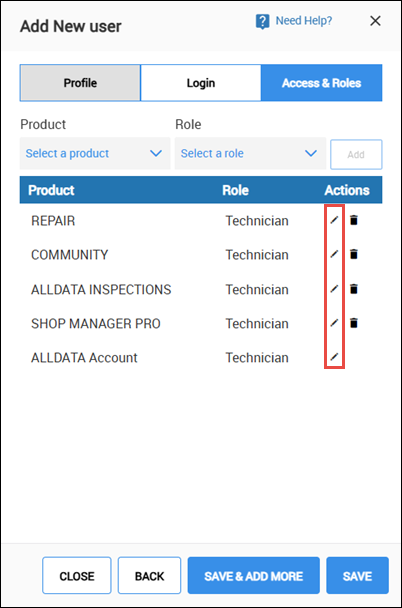Click Technician role in REPAIR row
The height and width of the screenshot is (608, 402).
[x=257, y=221]
